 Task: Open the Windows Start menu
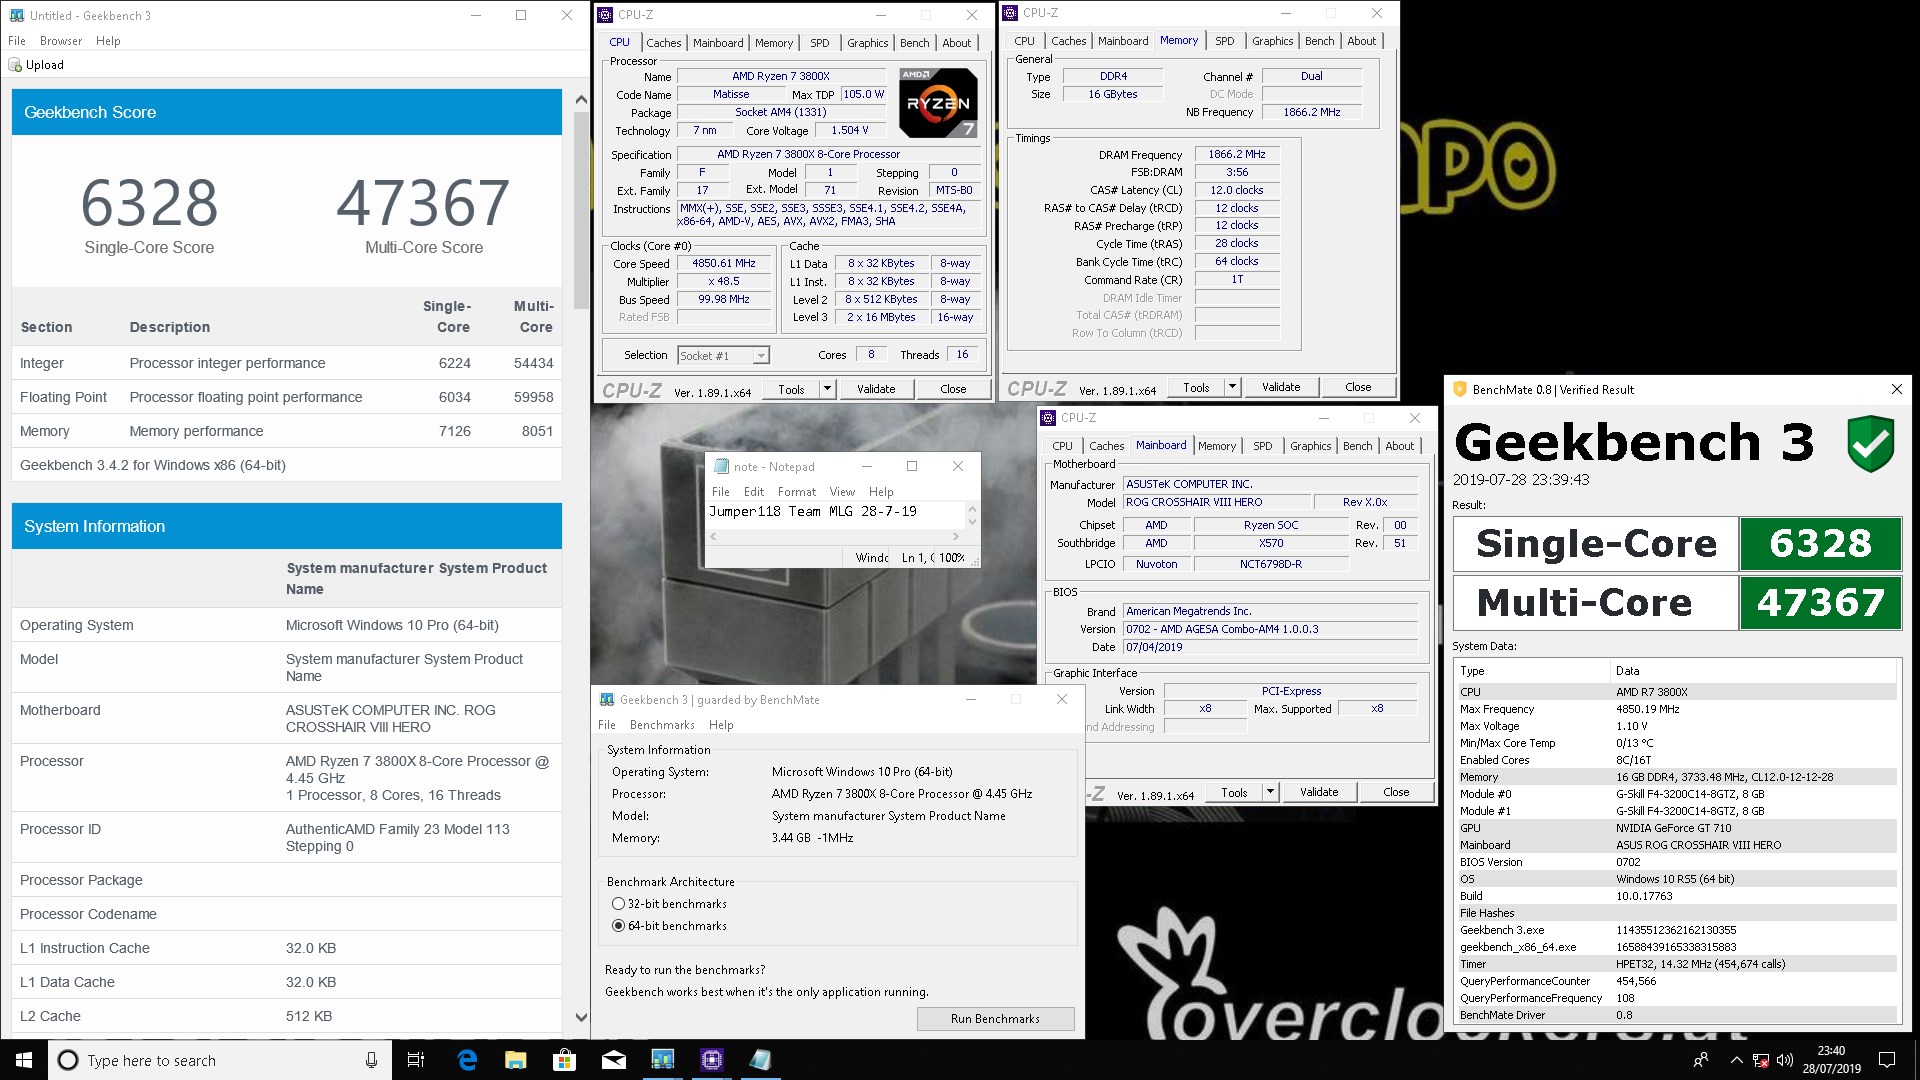(24, 1060)
